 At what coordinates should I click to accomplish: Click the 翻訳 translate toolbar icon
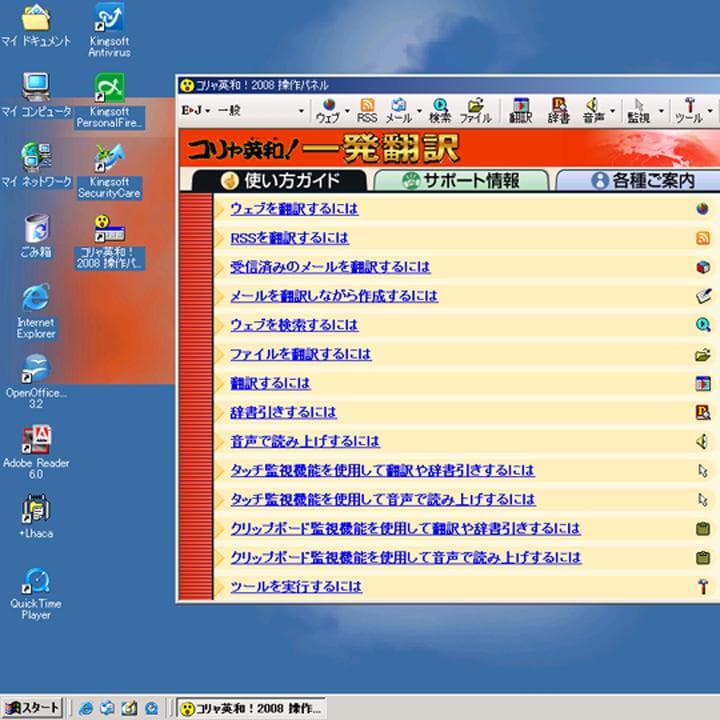[520, 111]
